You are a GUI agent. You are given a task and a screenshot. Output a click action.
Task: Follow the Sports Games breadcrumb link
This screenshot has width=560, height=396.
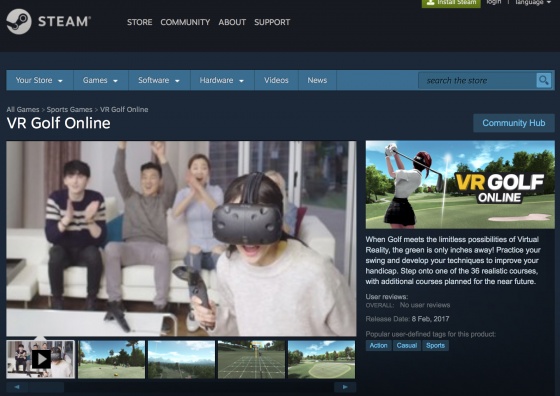(69, 110)
